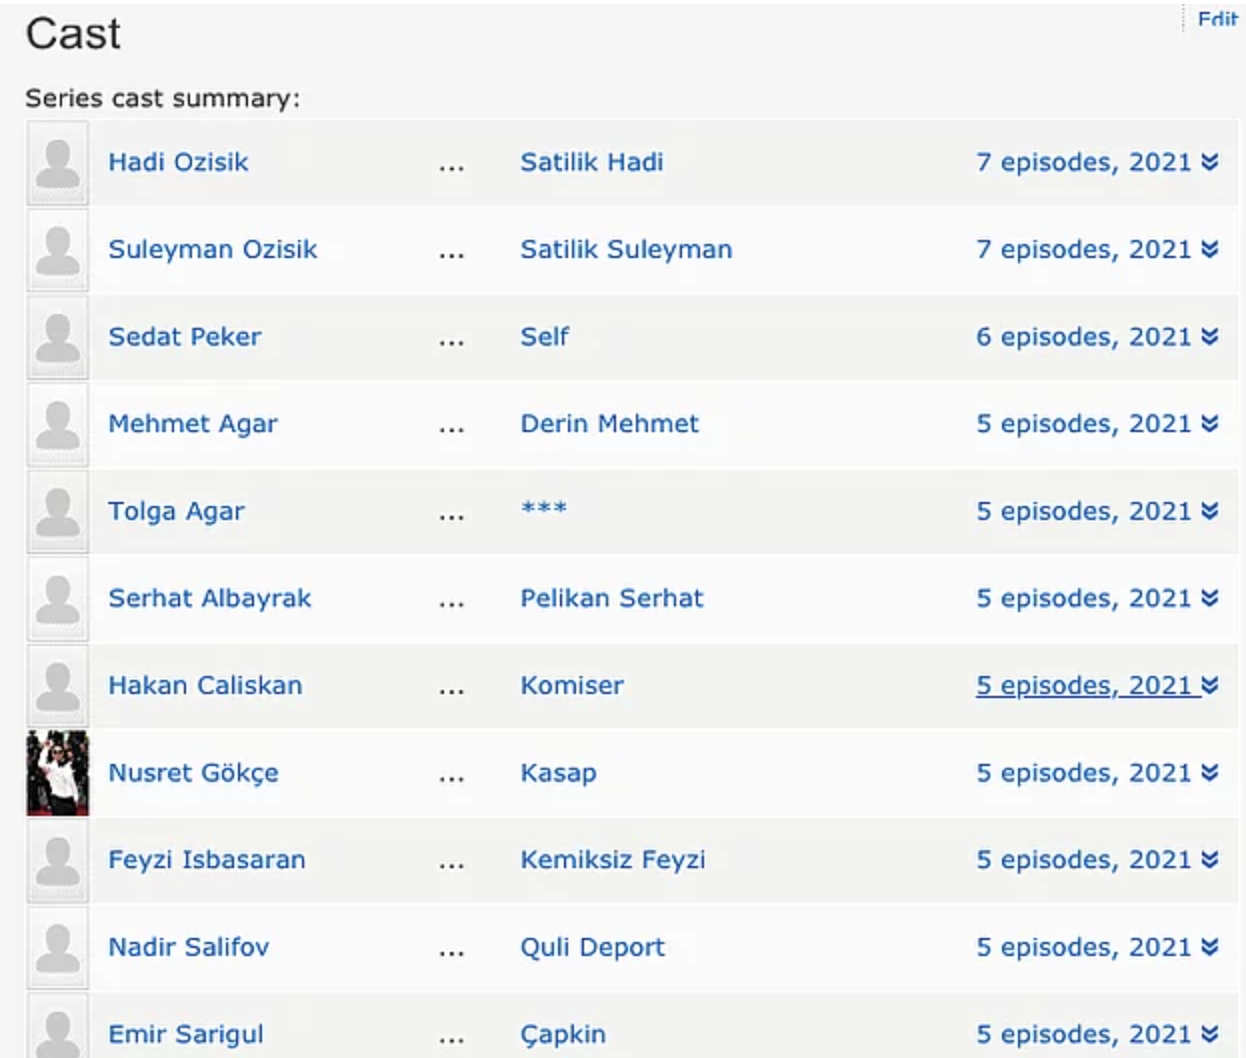Viewport: 1246px width, 1058px height.
Task: Click Hadi Ozisik's placeholder avatar icon
Action: click(x=57, y=163)
